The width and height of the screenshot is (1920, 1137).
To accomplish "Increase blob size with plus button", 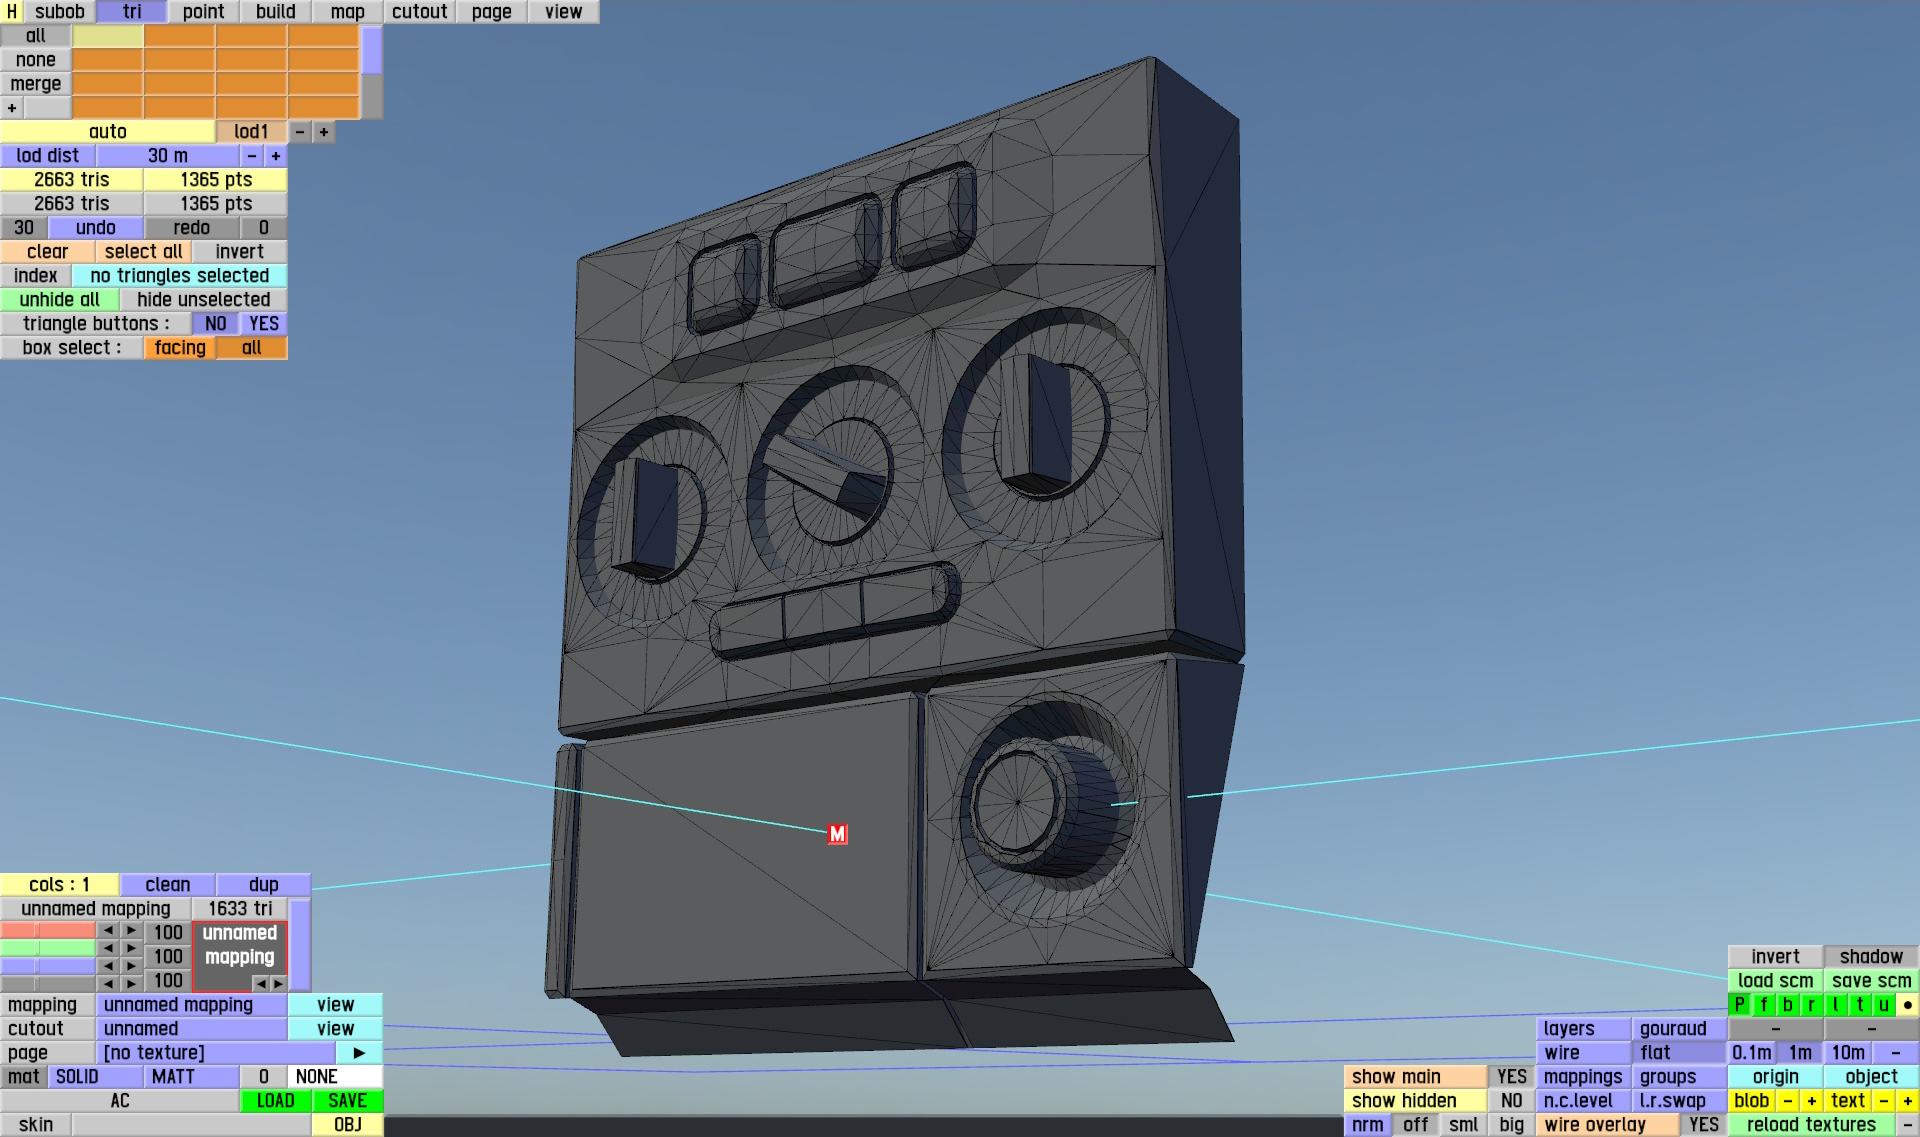I will tap(1811, 1101).
